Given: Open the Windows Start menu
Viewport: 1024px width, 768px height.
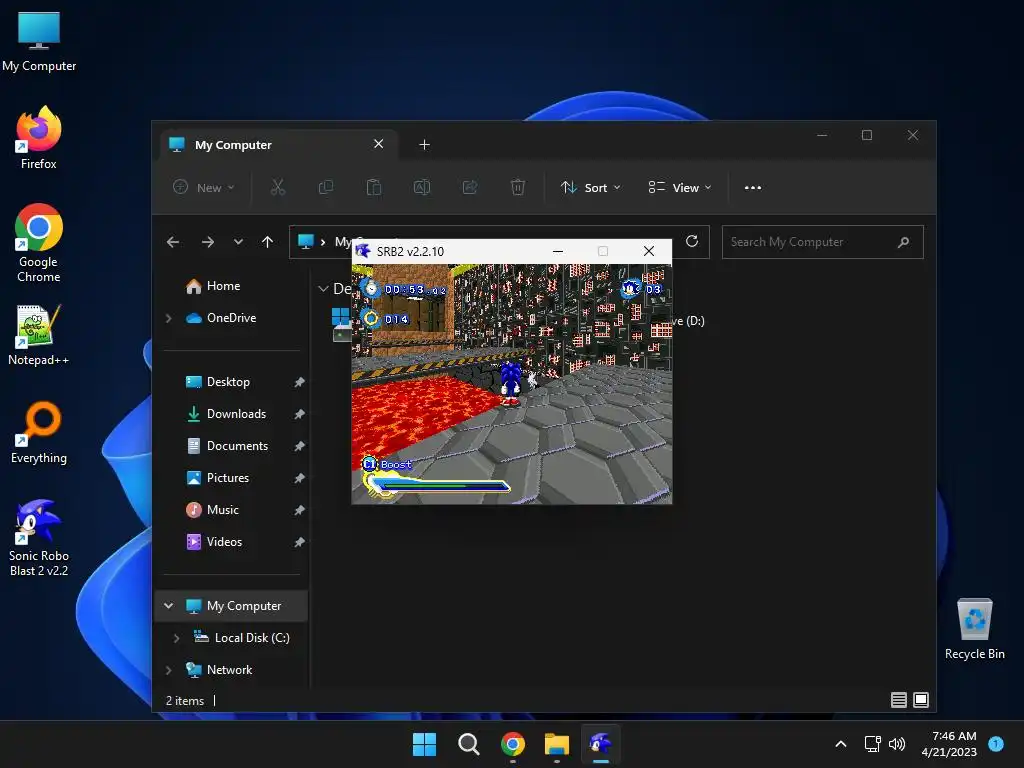Looking at the screenshot, I should click(424, 744).
